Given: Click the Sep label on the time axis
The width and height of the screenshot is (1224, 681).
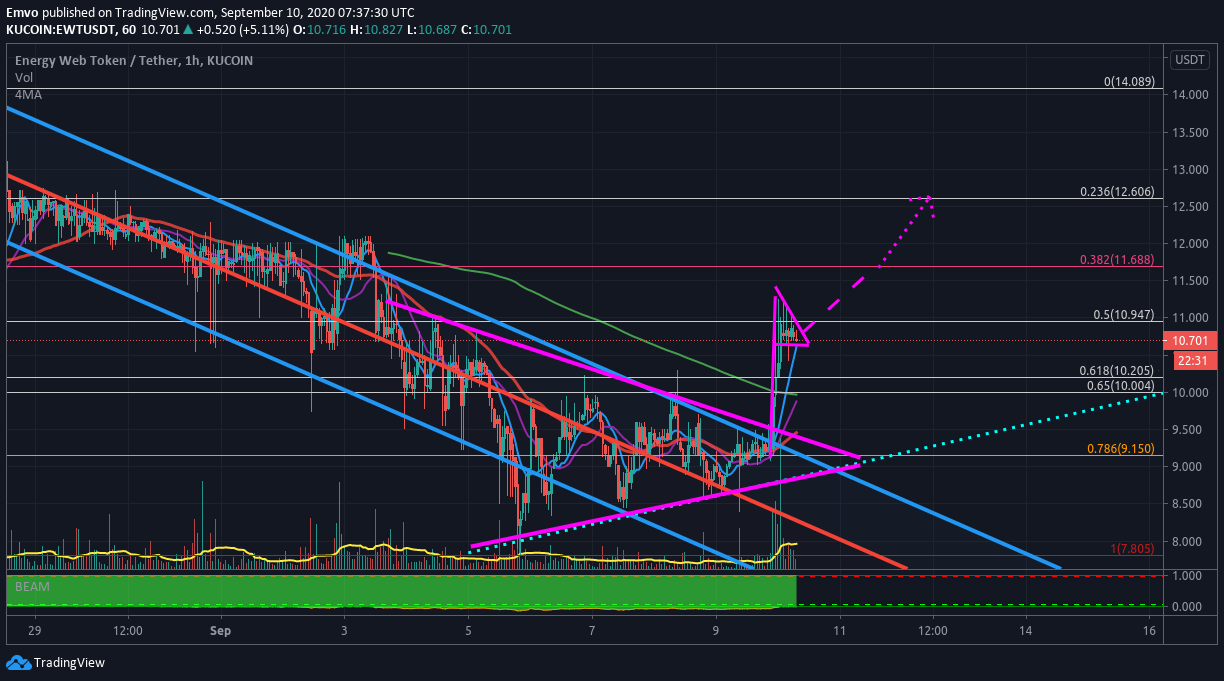Looking at the screenshot, I should point(221,631).
